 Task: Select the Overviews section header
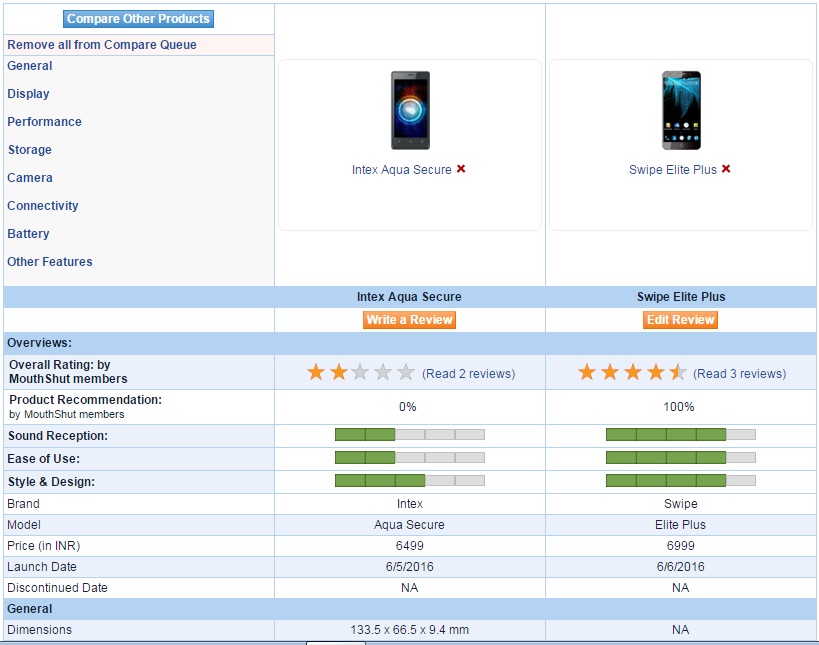[40, 343]
